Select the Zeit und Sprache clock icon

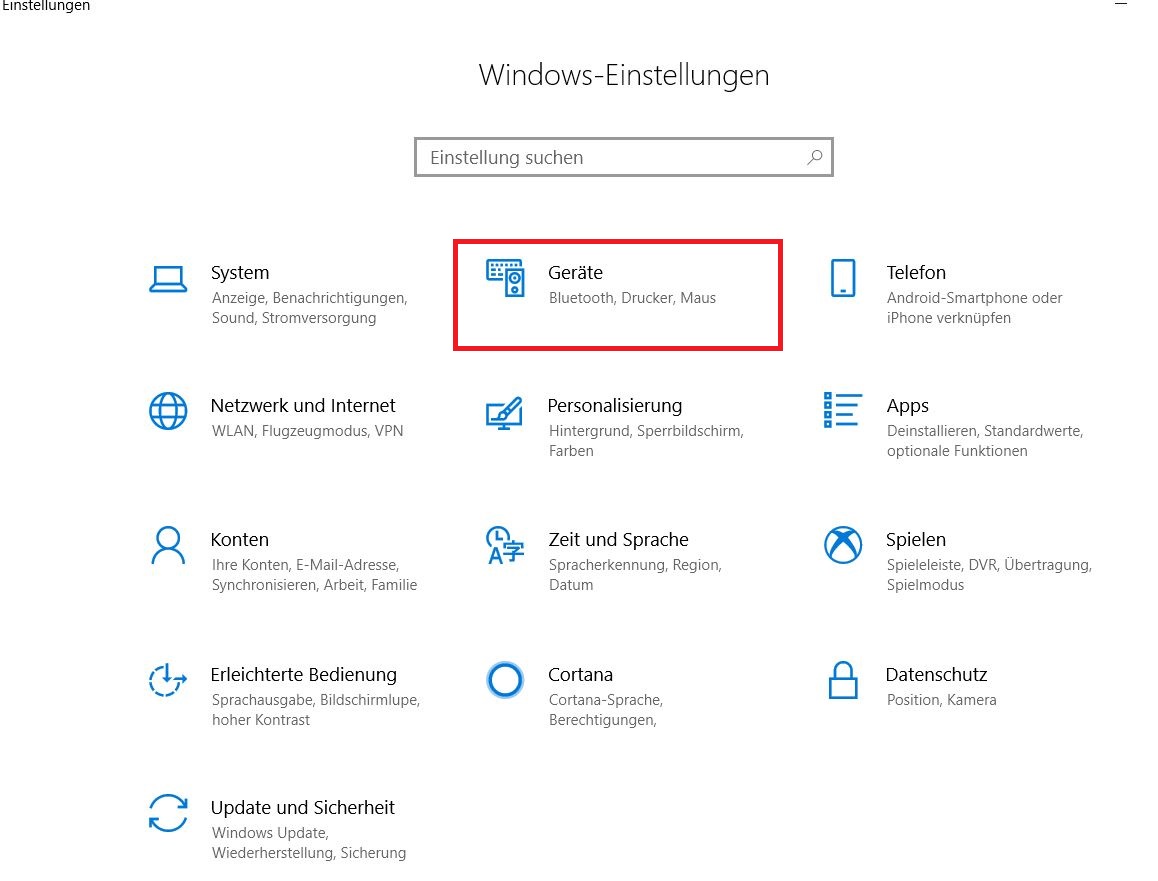click(x=505, y=545)
